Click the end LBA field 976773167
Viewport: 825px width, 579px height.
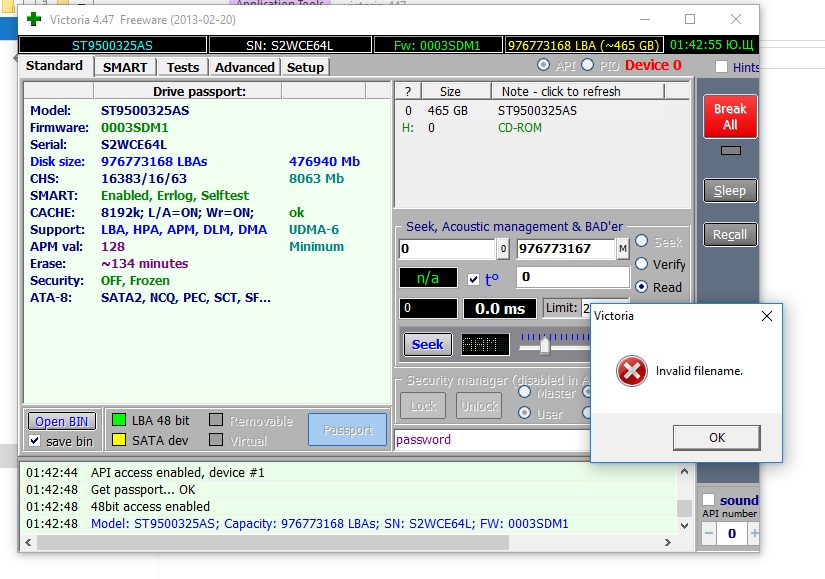(x=566, y=248)
